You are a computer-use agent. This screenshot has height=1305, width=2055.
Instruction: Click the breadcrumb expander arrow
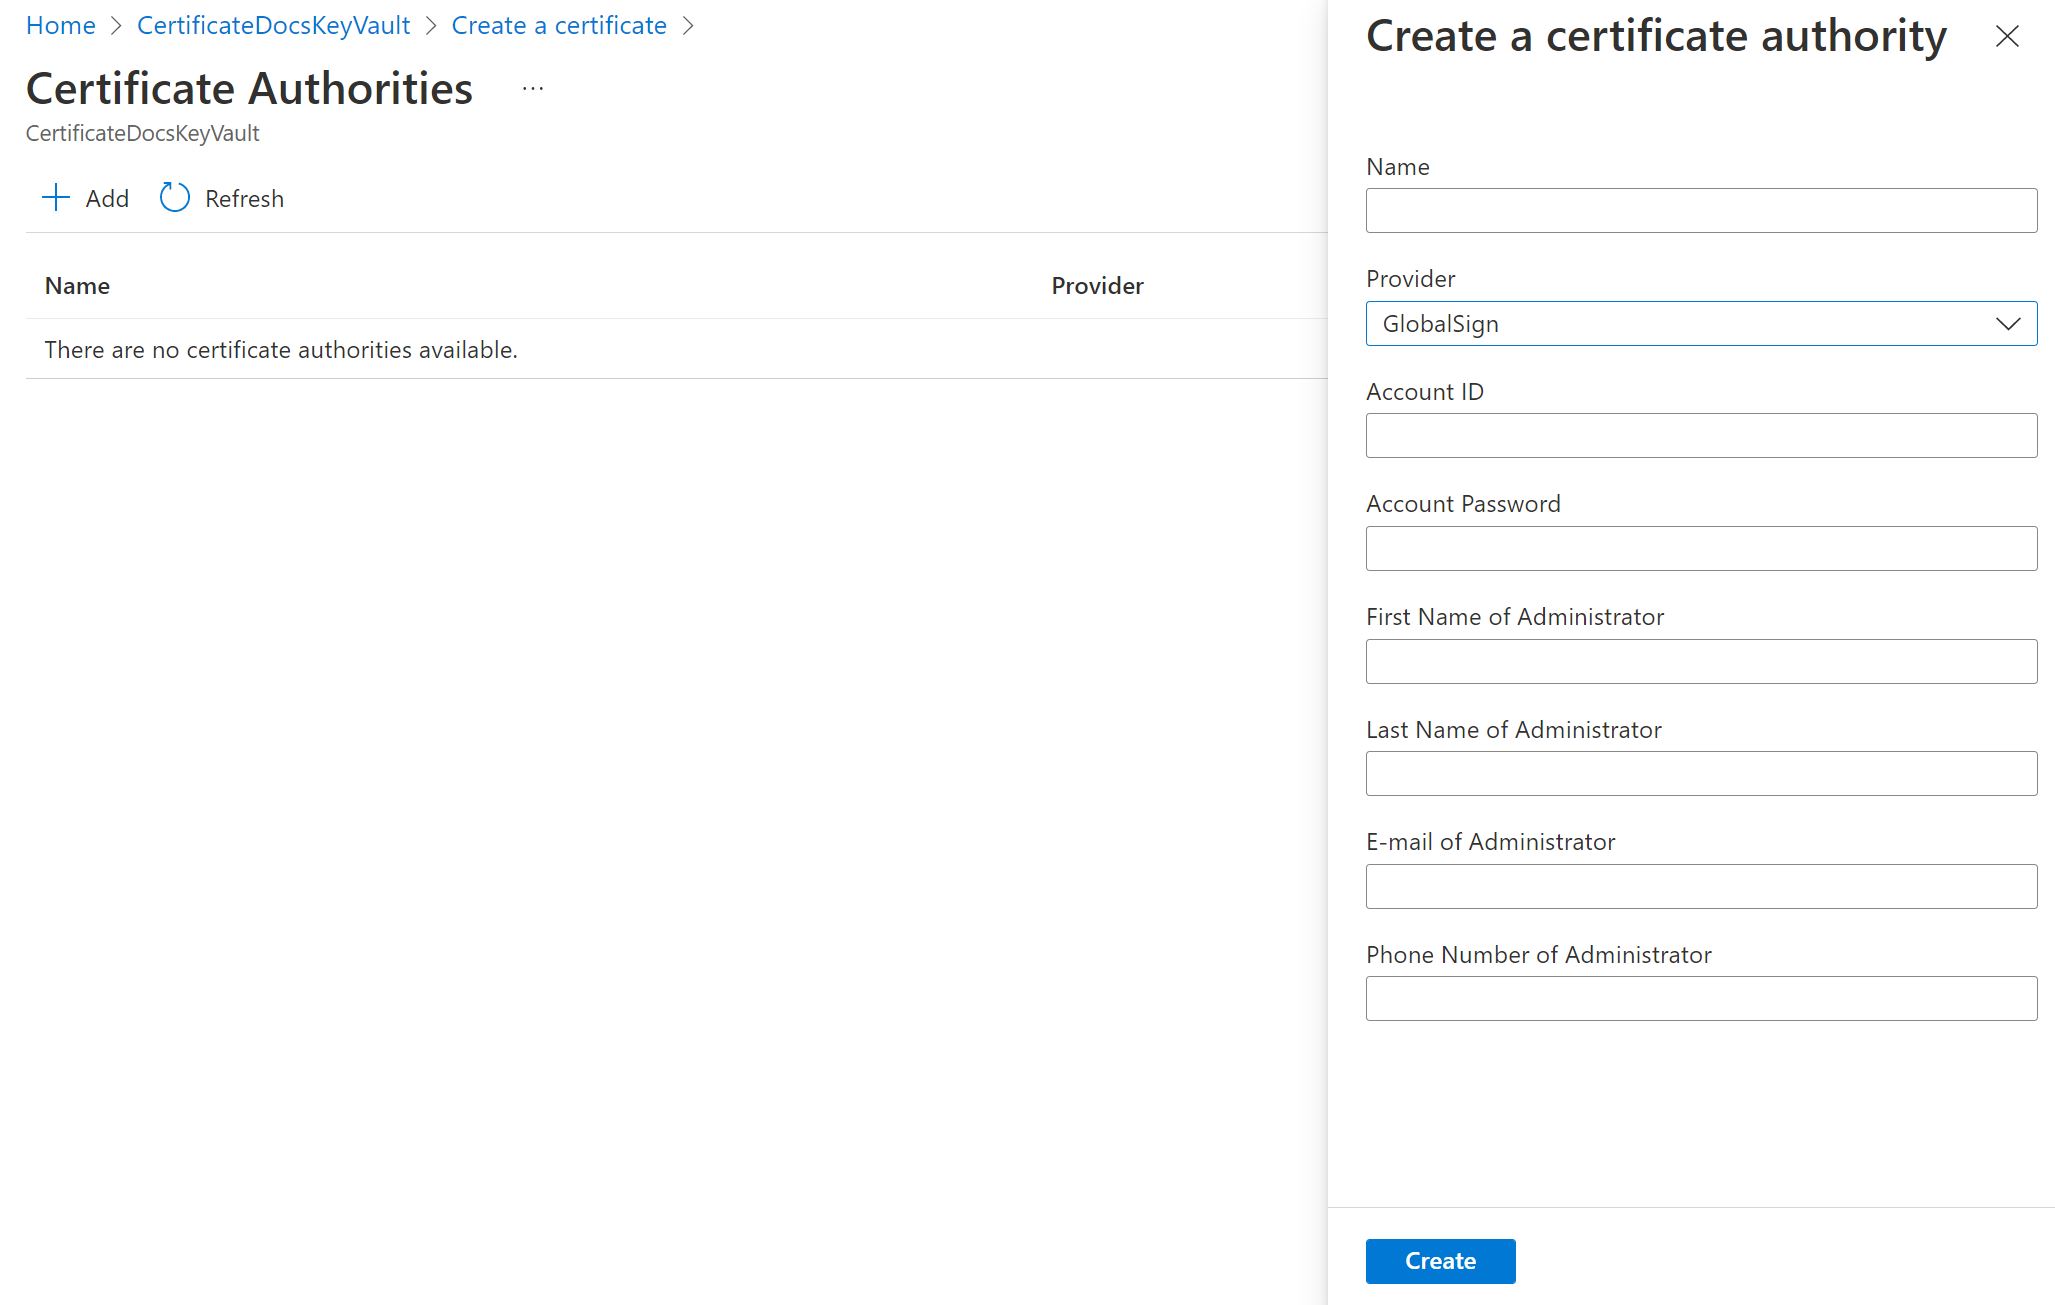click(x=689, y=25)
